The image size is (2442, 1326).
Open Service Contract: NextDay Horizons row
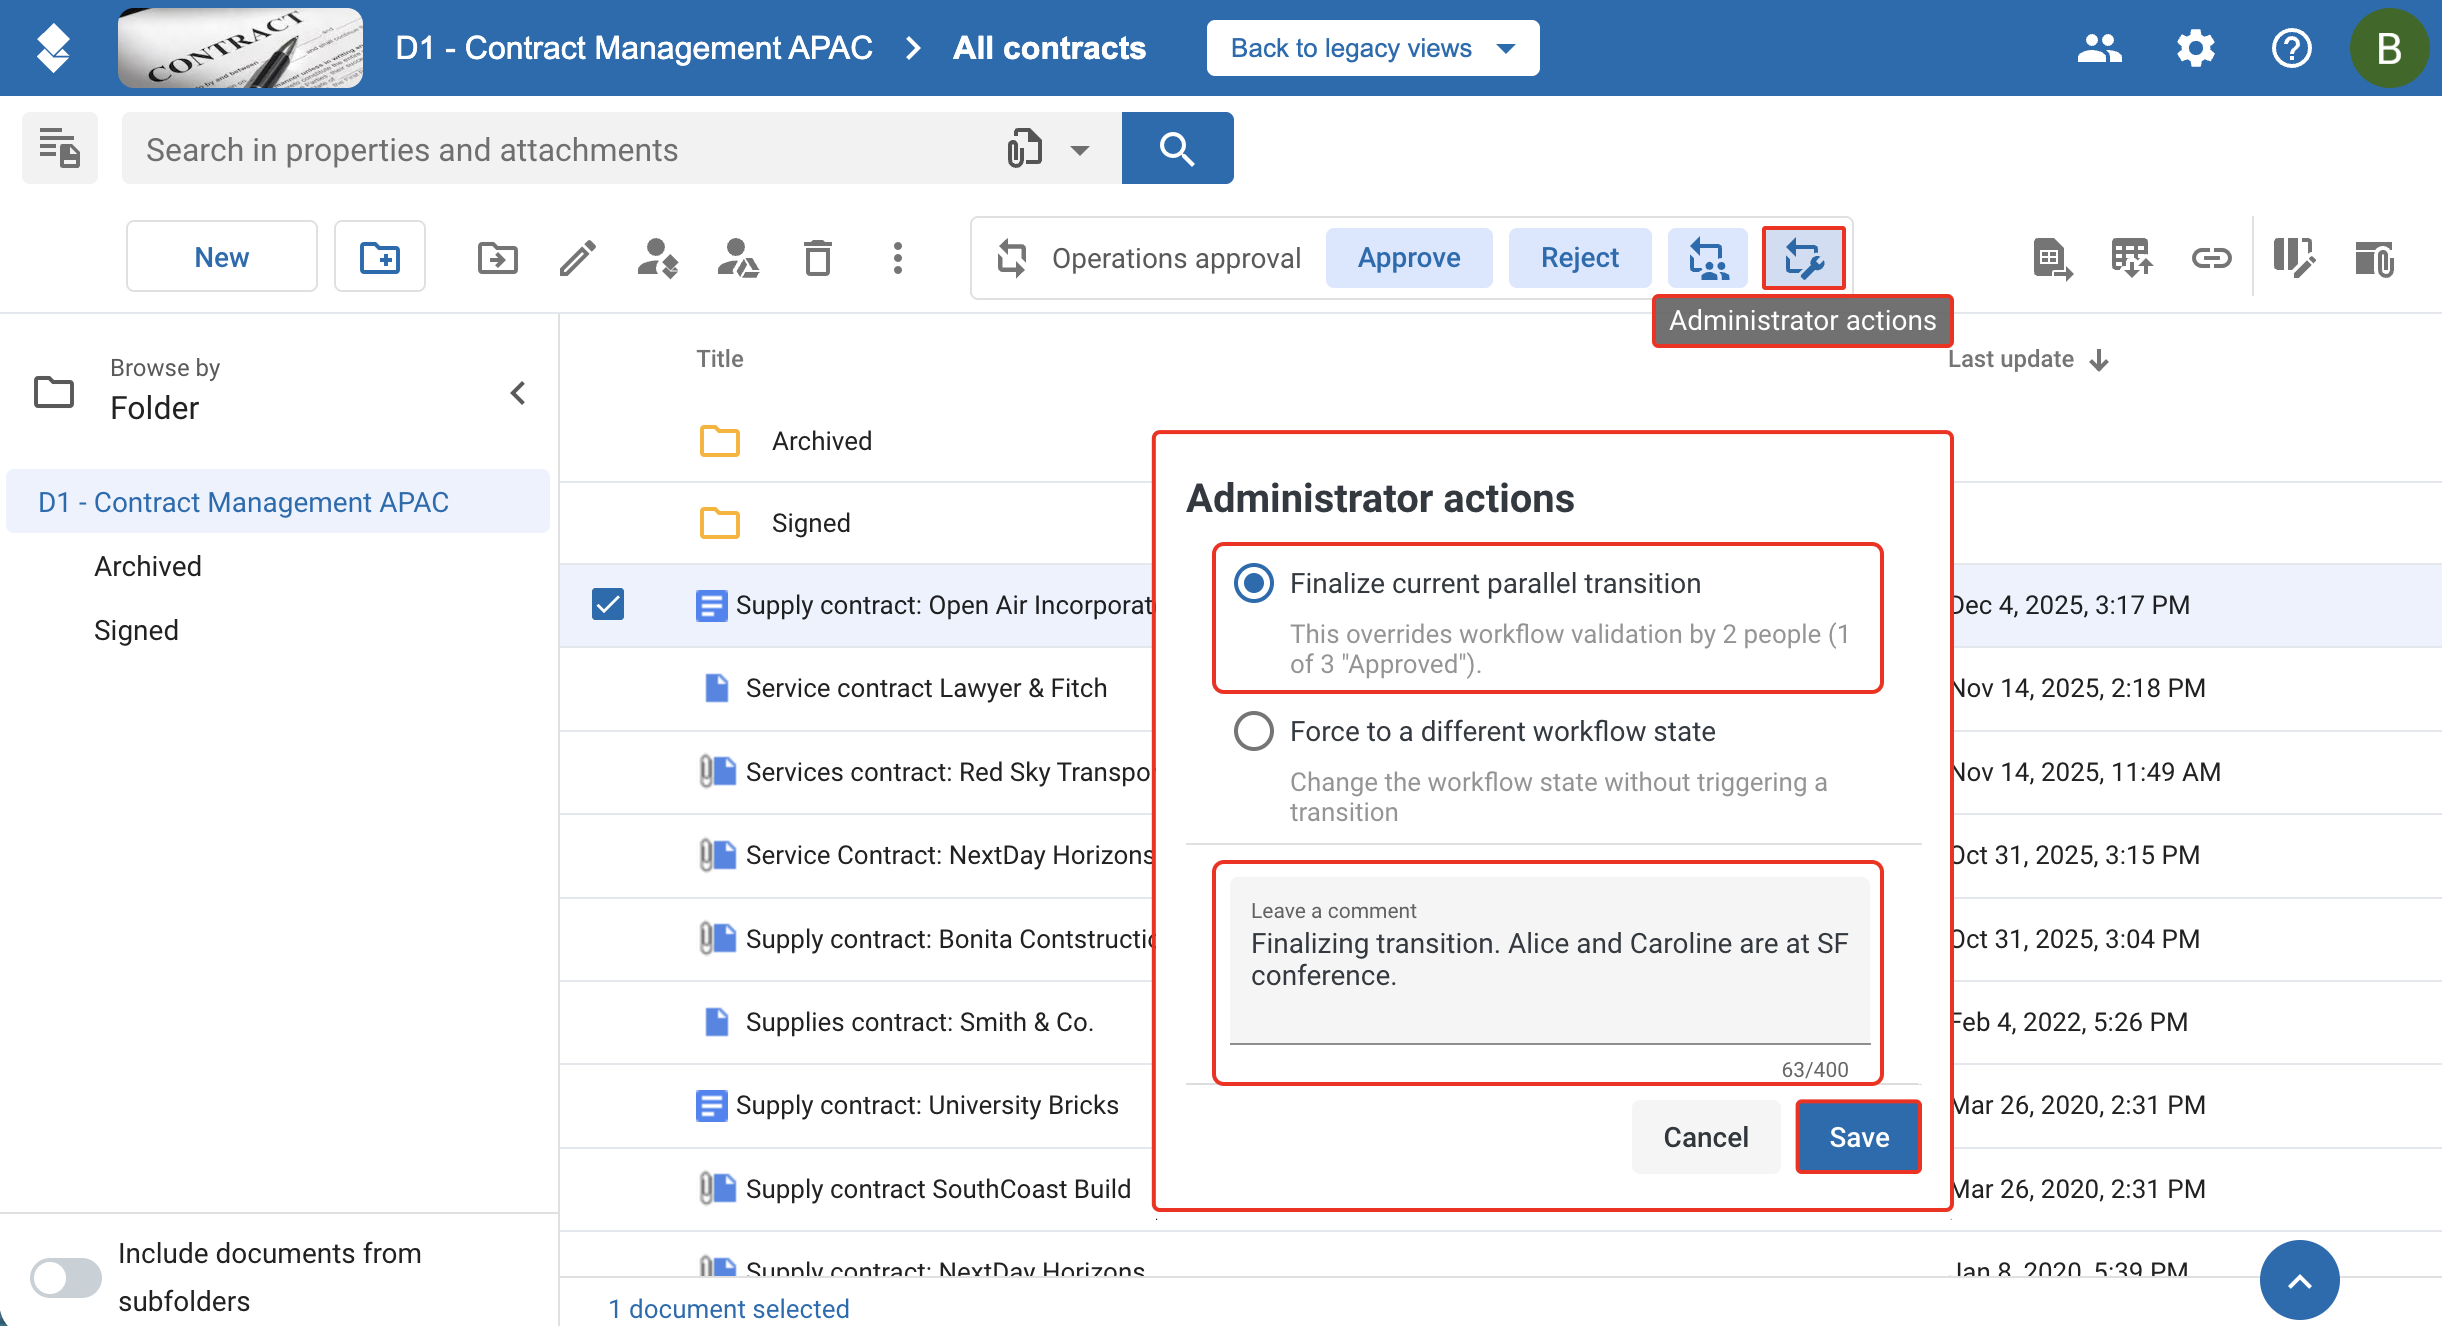coord(949,855)
